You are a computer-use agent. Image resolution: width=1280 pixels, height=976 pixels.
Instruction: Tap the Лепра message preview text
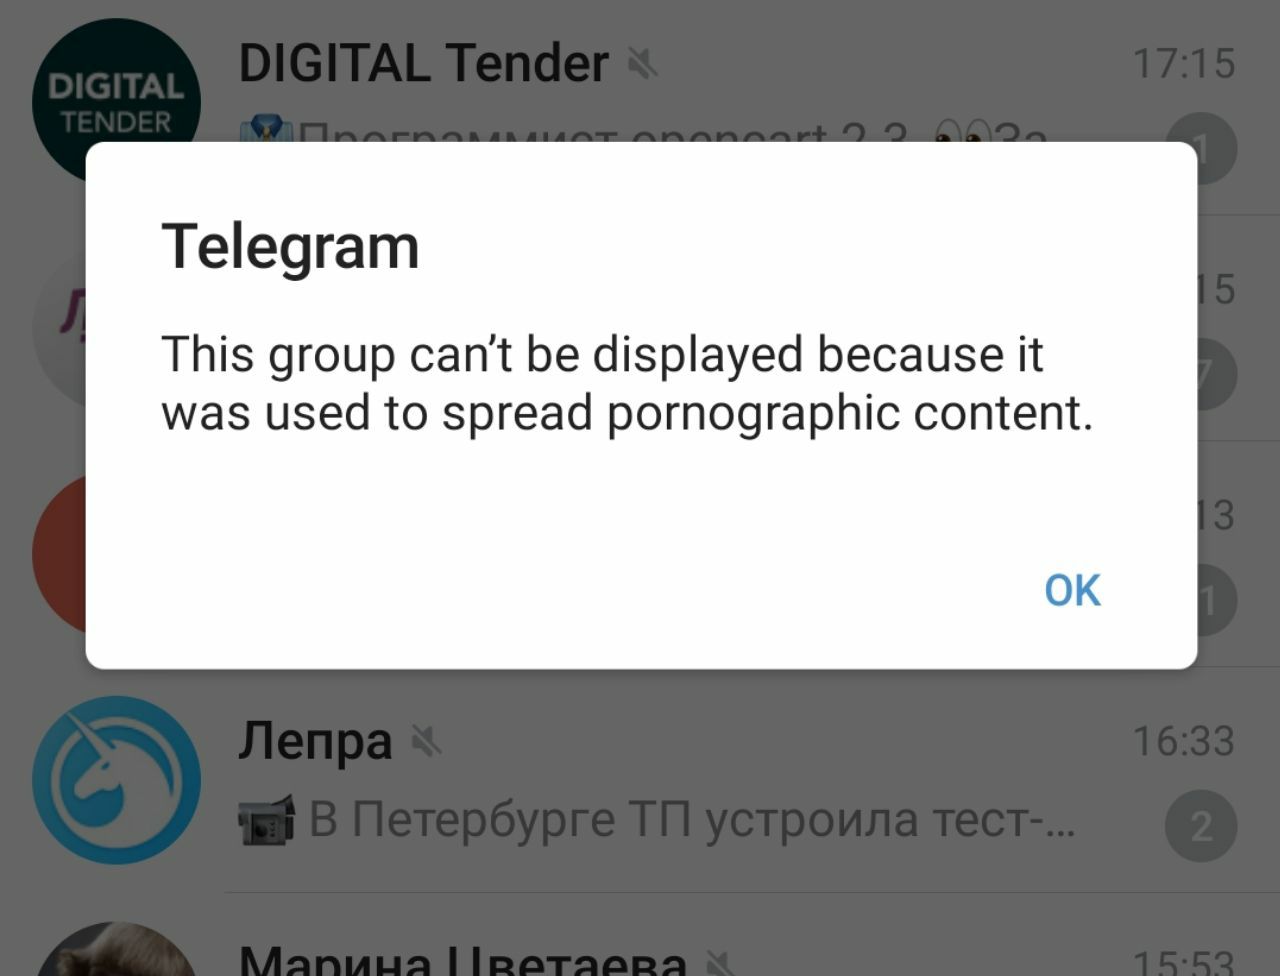tap(692, 820)
